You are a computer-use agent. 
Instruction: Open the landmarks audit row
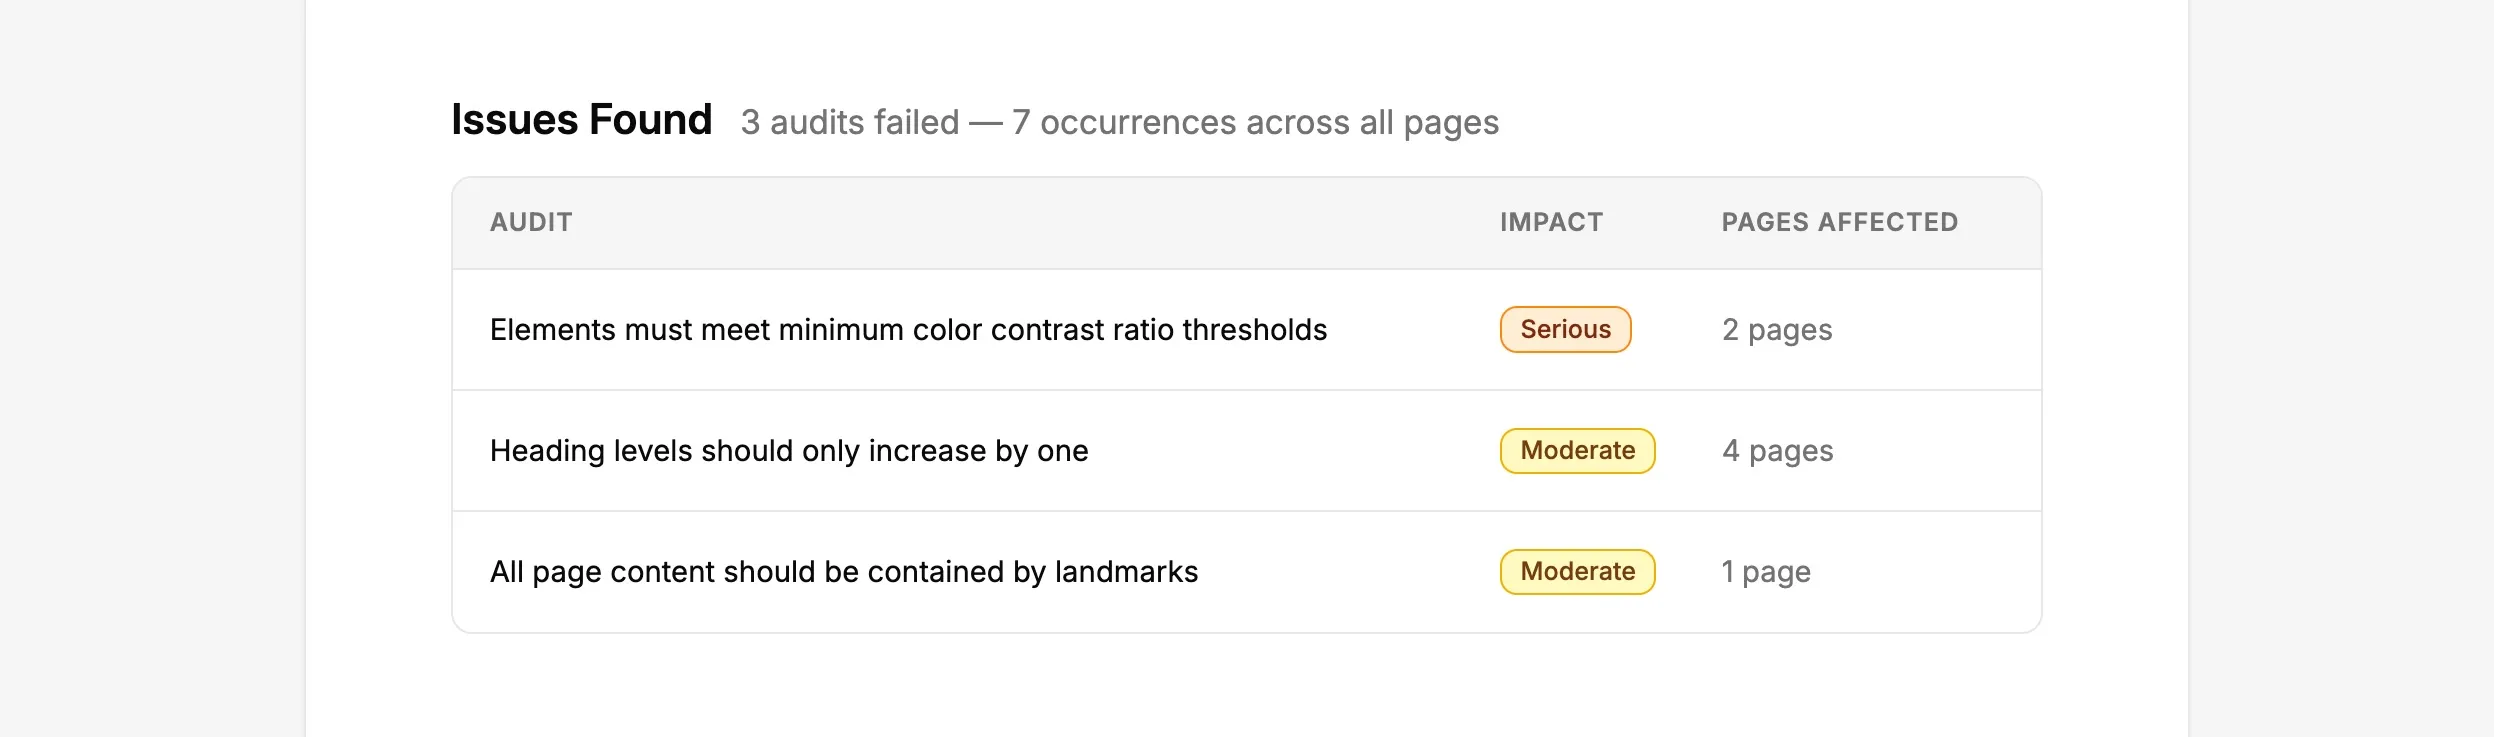[x=846, y=571]
